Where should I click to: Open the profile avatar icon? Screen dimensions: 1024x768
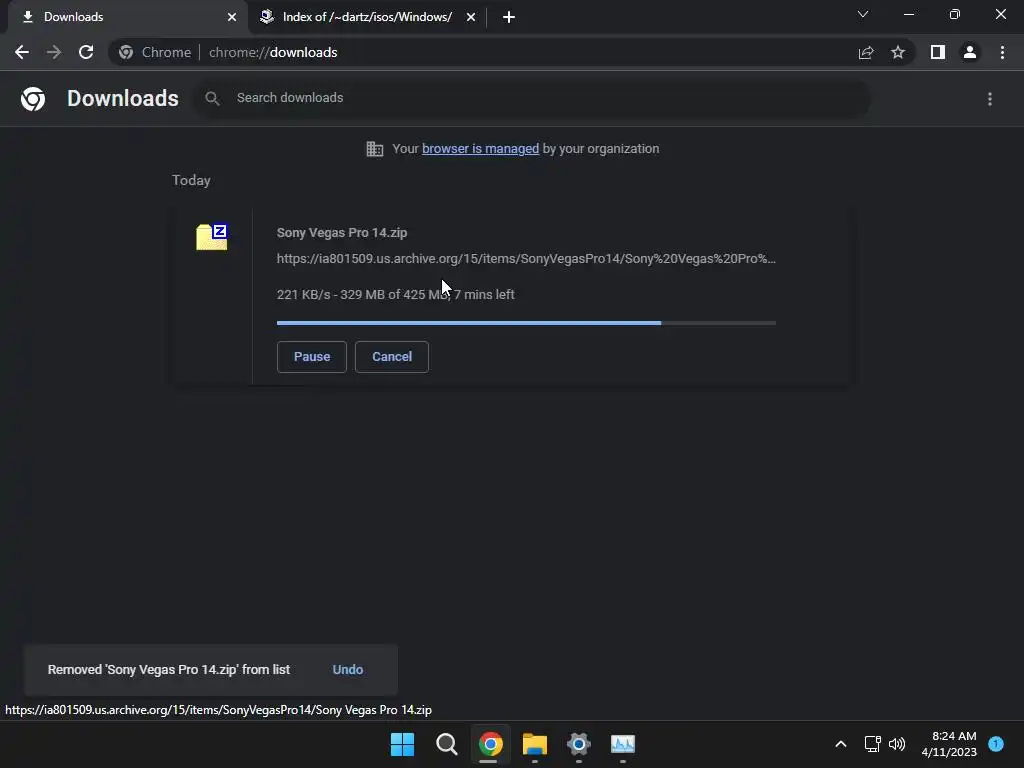970,52
